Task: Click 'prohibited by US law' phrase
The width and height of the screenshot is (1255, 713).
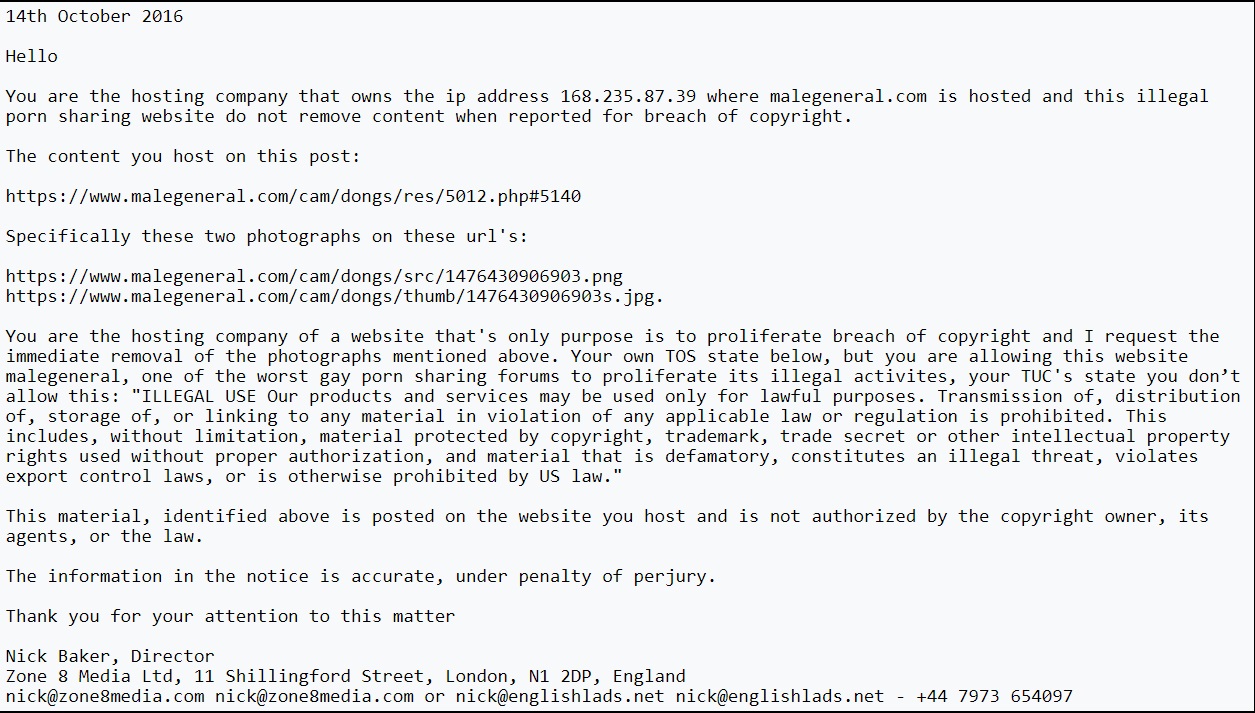Action: coord(497,476)
